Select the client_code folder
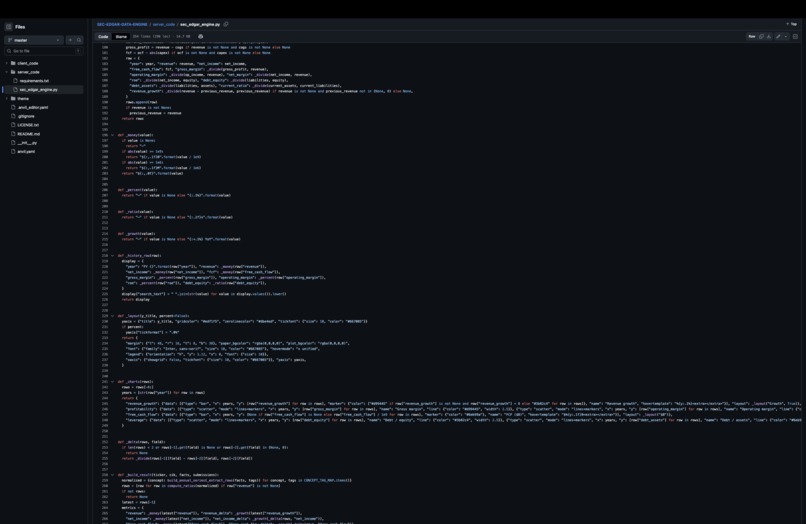 (x=28, y=63)
